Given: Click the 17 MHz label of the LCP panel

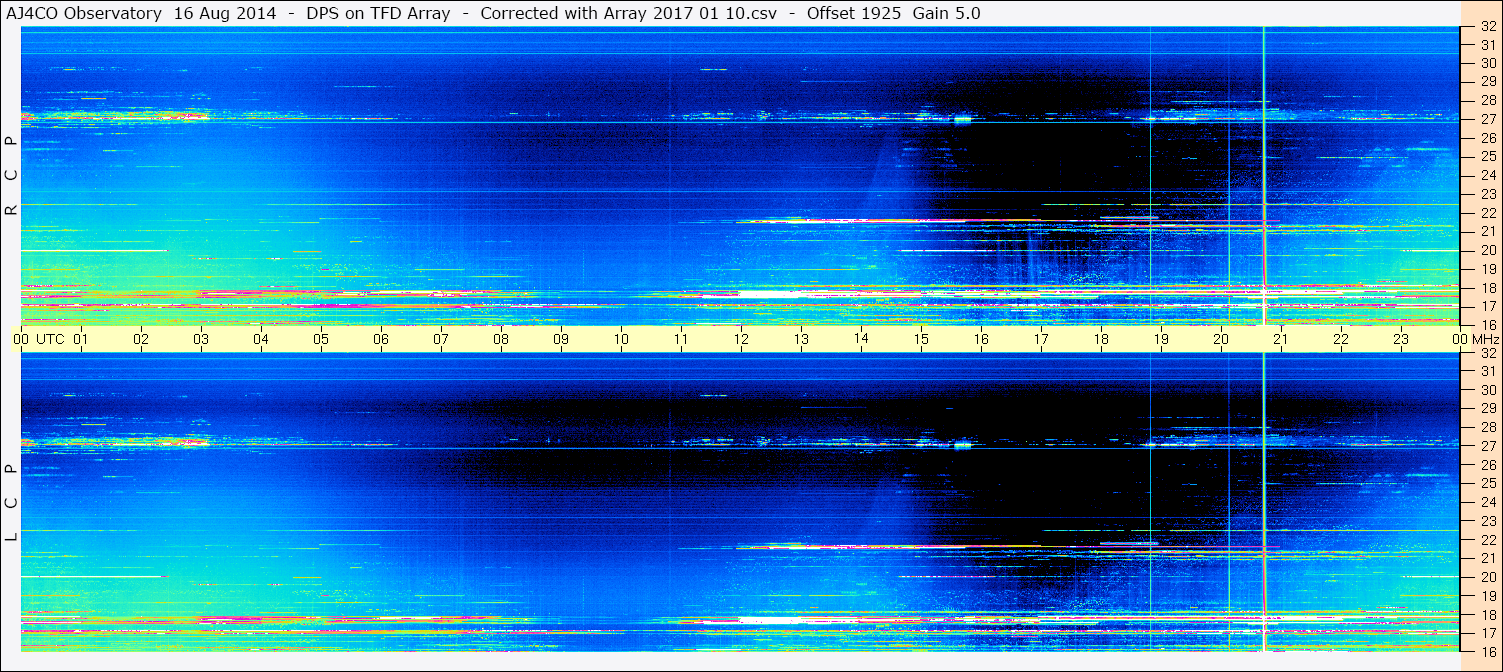Looking at the screenshot, I should pos(1488,633).
